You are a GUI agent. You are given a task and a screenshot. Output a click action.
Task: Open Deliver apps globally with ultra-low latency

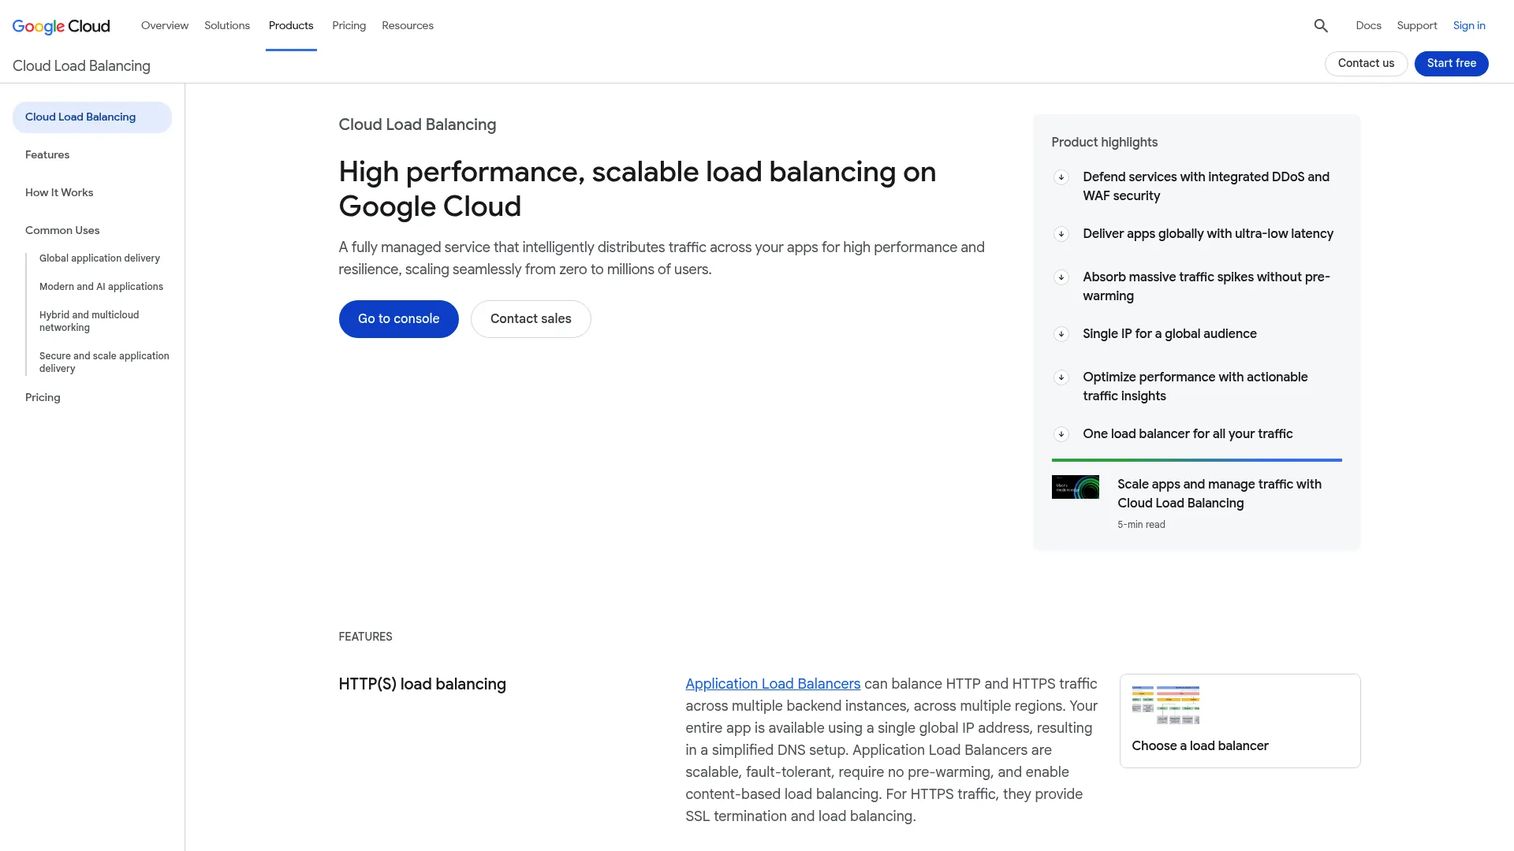point(1208,234)
